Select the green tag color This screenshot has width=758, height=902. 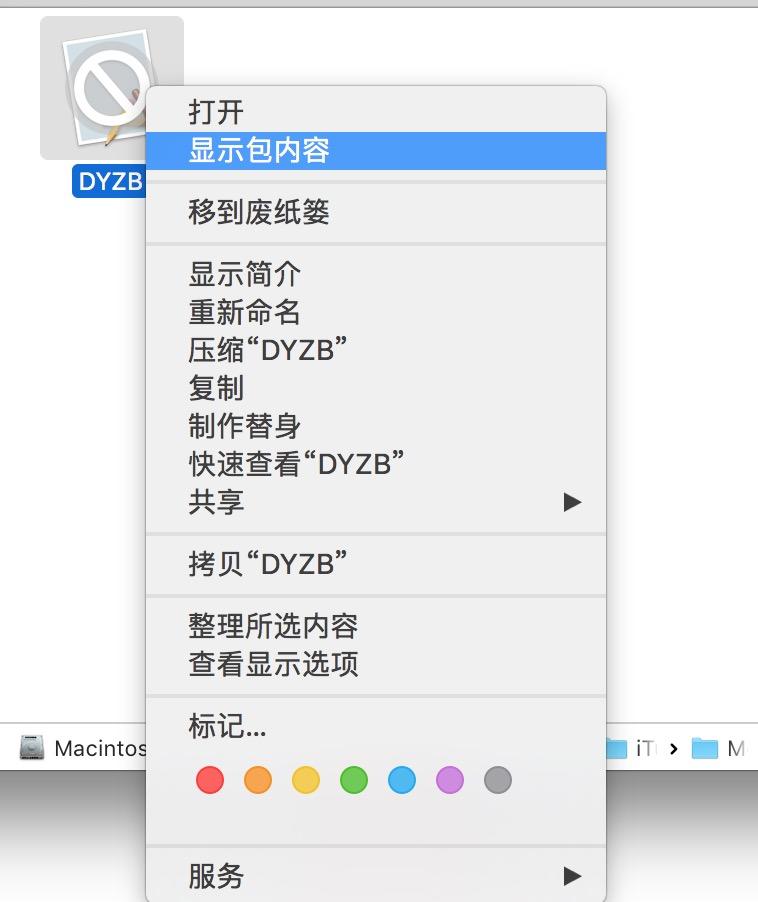pos(354,780)
